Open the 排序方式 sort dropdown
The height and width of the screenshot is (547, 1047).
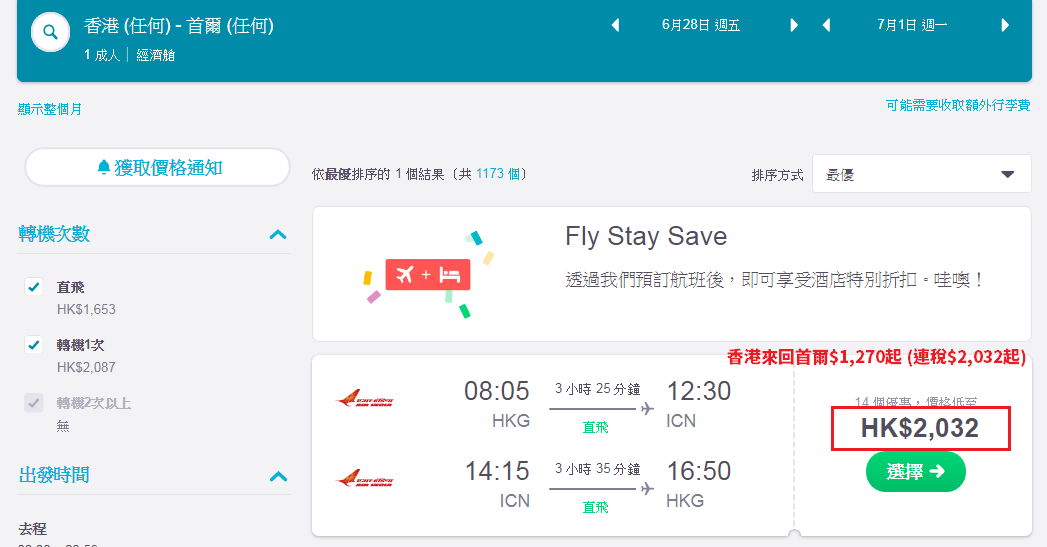click(921, 174)
